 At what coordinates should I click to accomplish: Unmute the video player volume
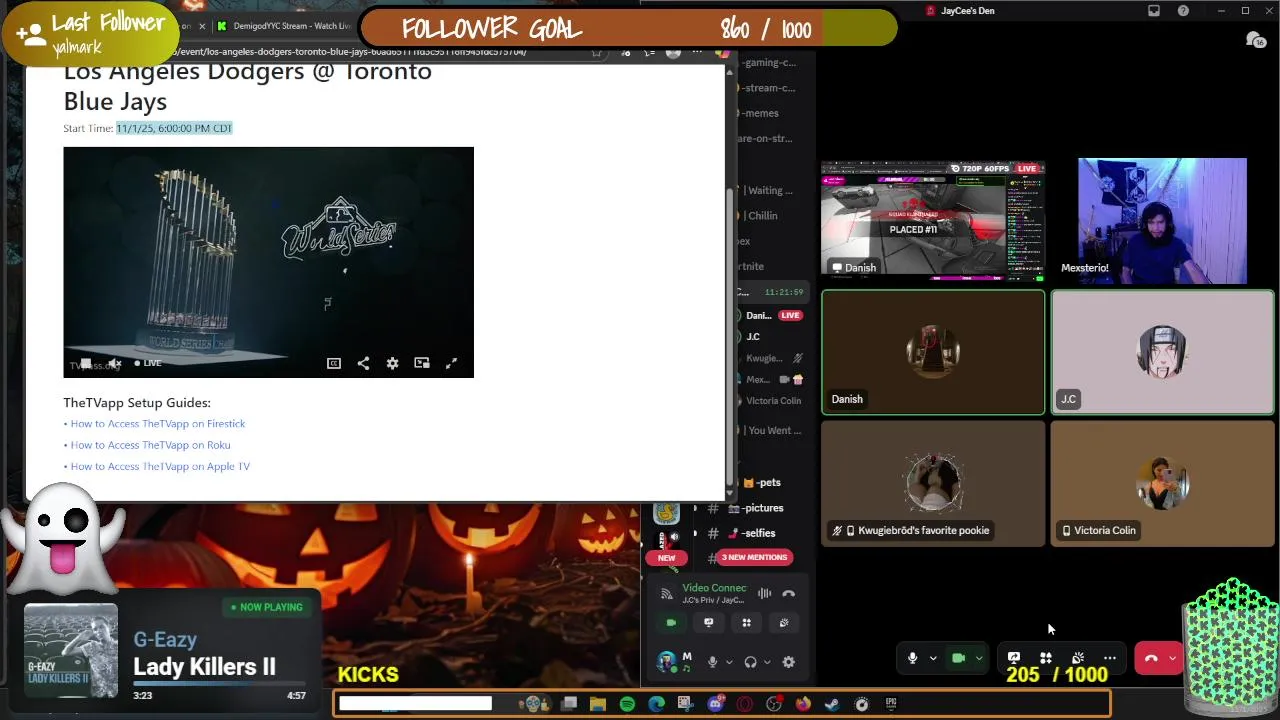click(115, 363)
